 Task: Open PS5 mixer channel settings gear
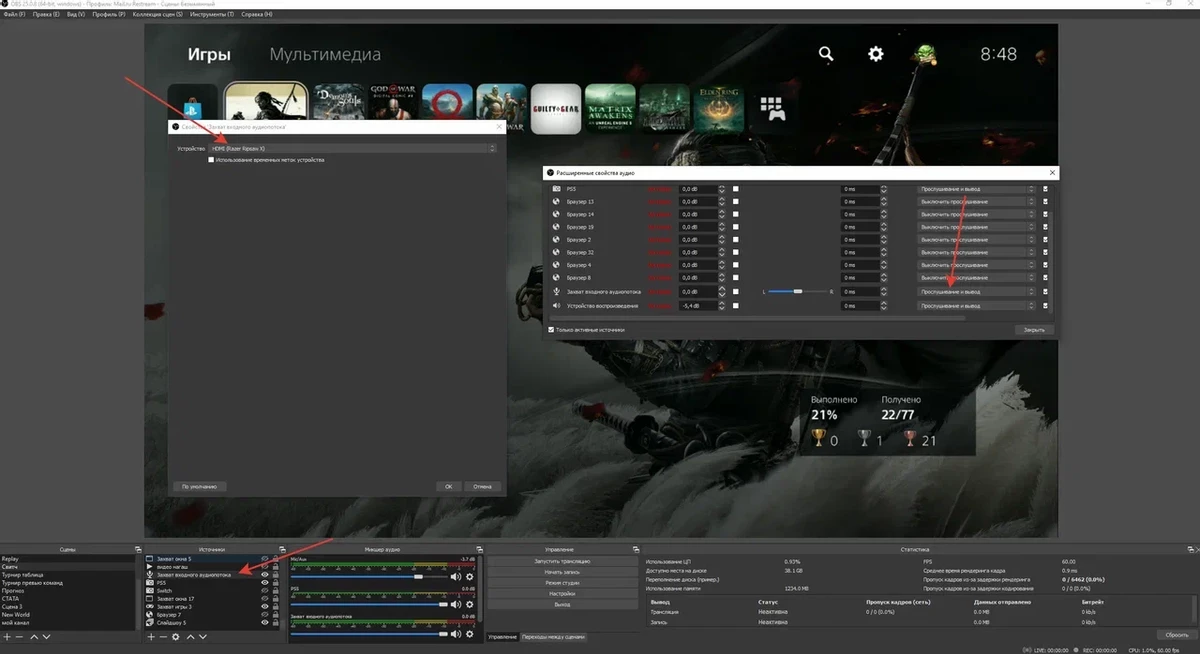470,605
